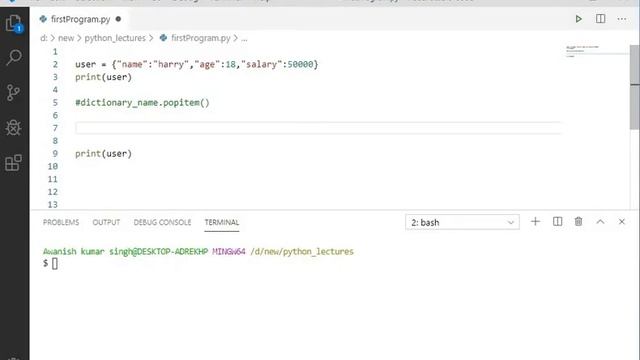
Task: Switch to the PROBLEMS tab
Action: (x=61, y=222)
